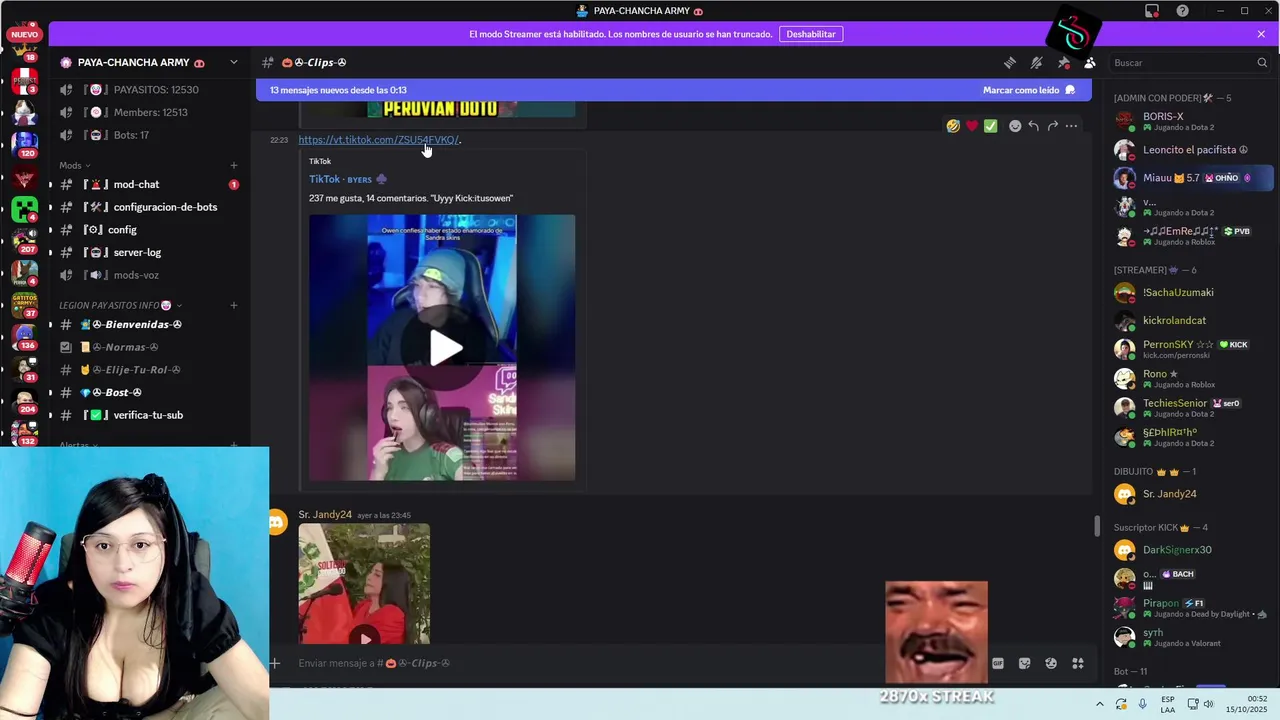Select the green creeper server icon
Viewport: 1280px width, 720px height.
(x=25, y=209)
